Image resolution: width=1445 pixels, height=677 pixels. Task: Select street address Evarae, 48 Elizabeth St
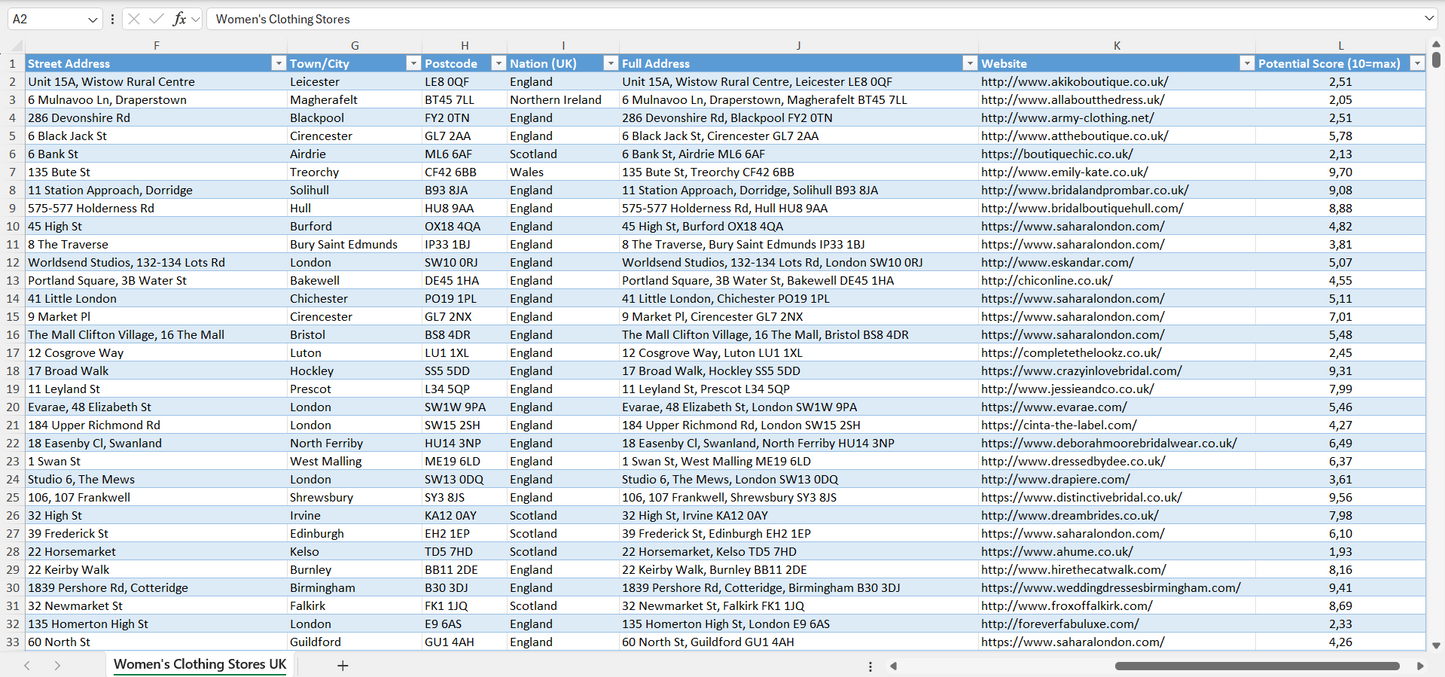tap(156, 407)
